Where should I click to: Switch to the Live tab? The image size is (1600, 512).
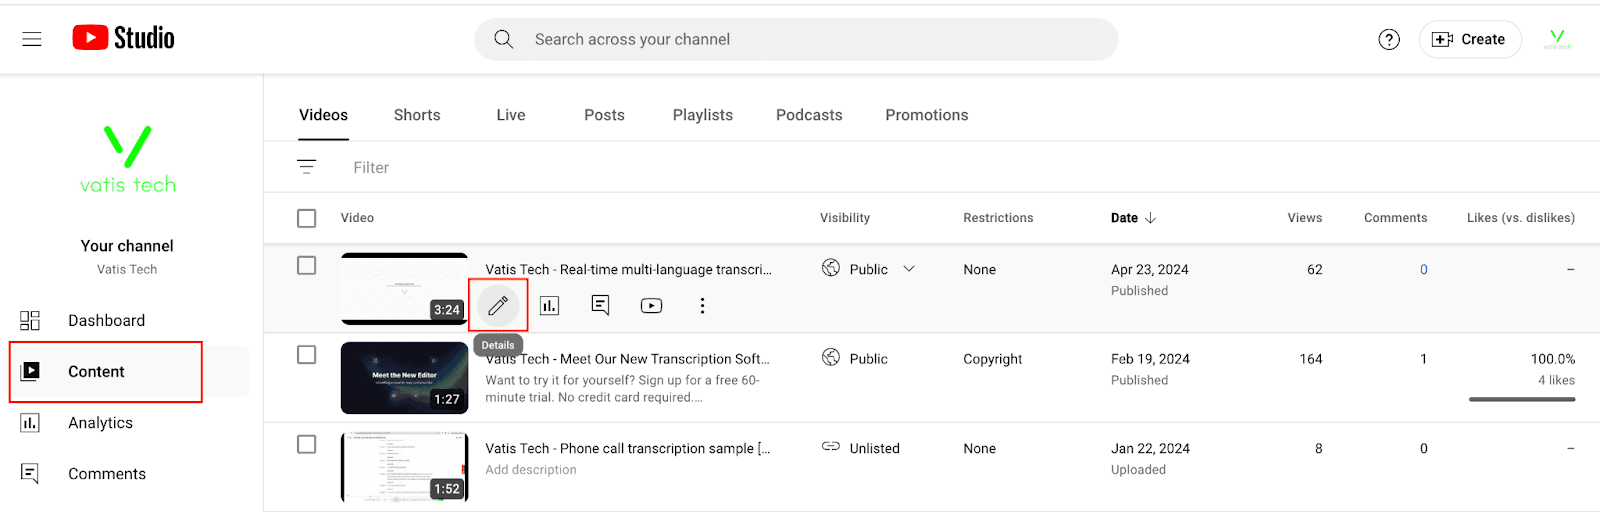pos(511,115)
